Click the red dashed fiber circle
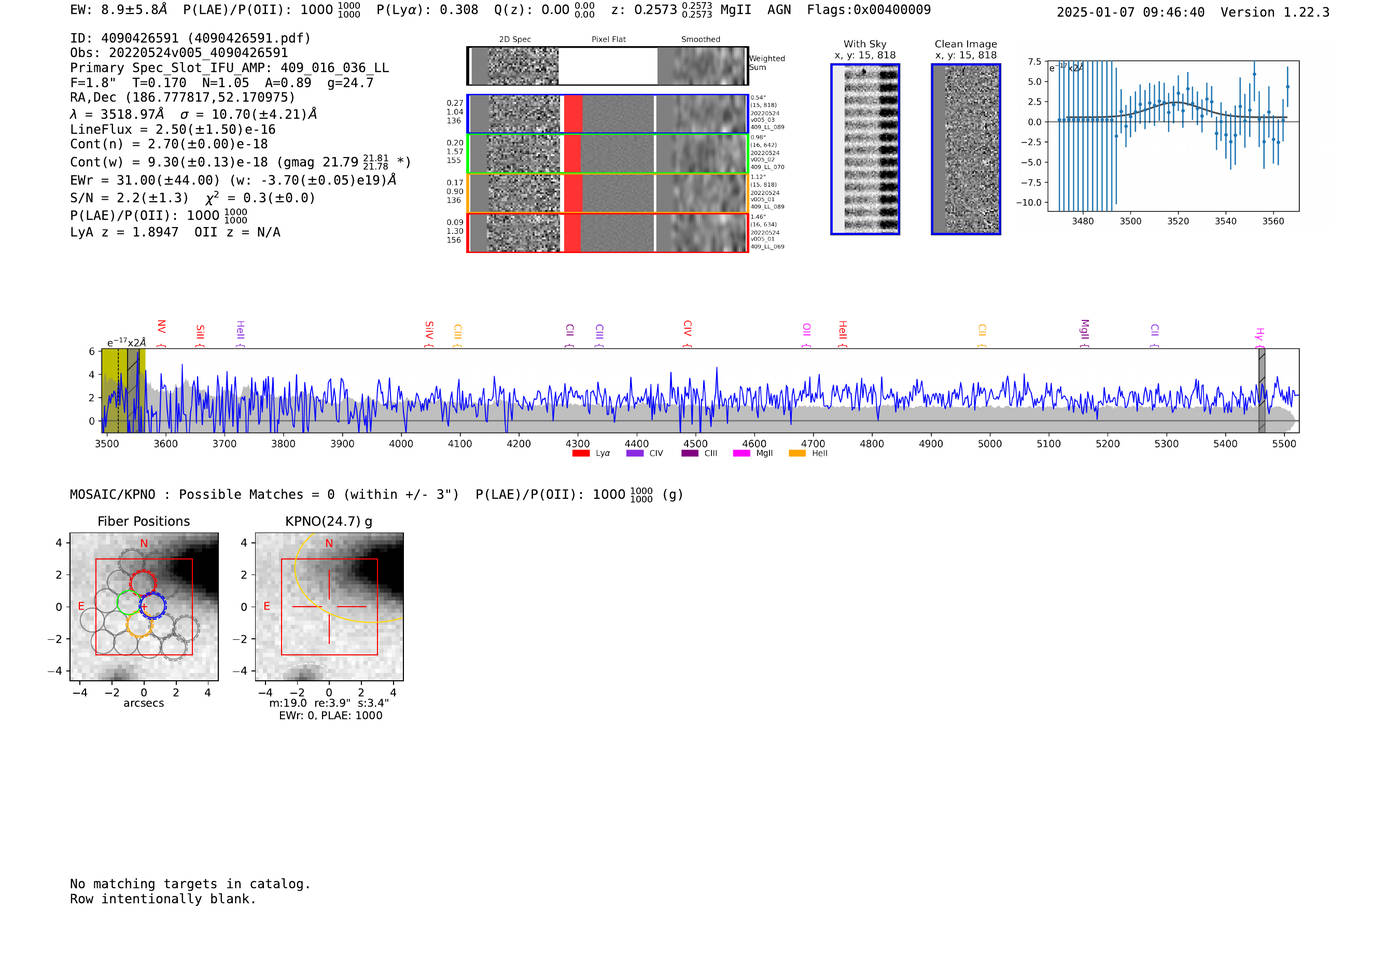Screen dimensions: 1400x953 tap(143, 583)
